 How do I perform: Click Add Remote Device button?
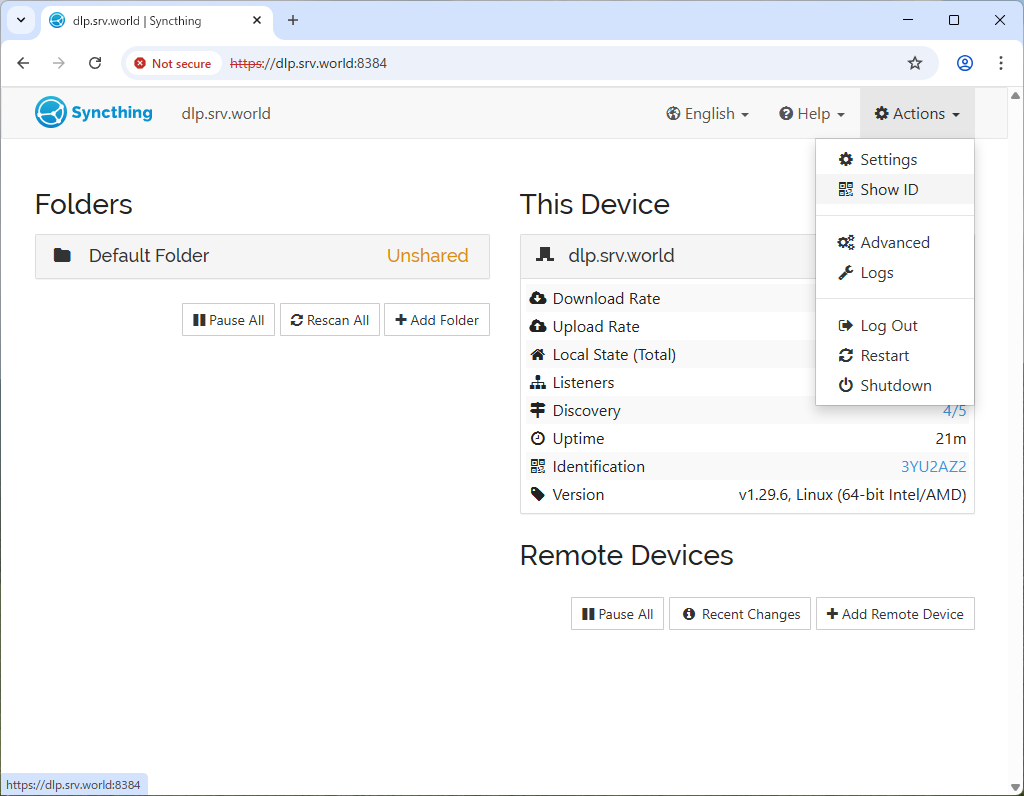895,614
